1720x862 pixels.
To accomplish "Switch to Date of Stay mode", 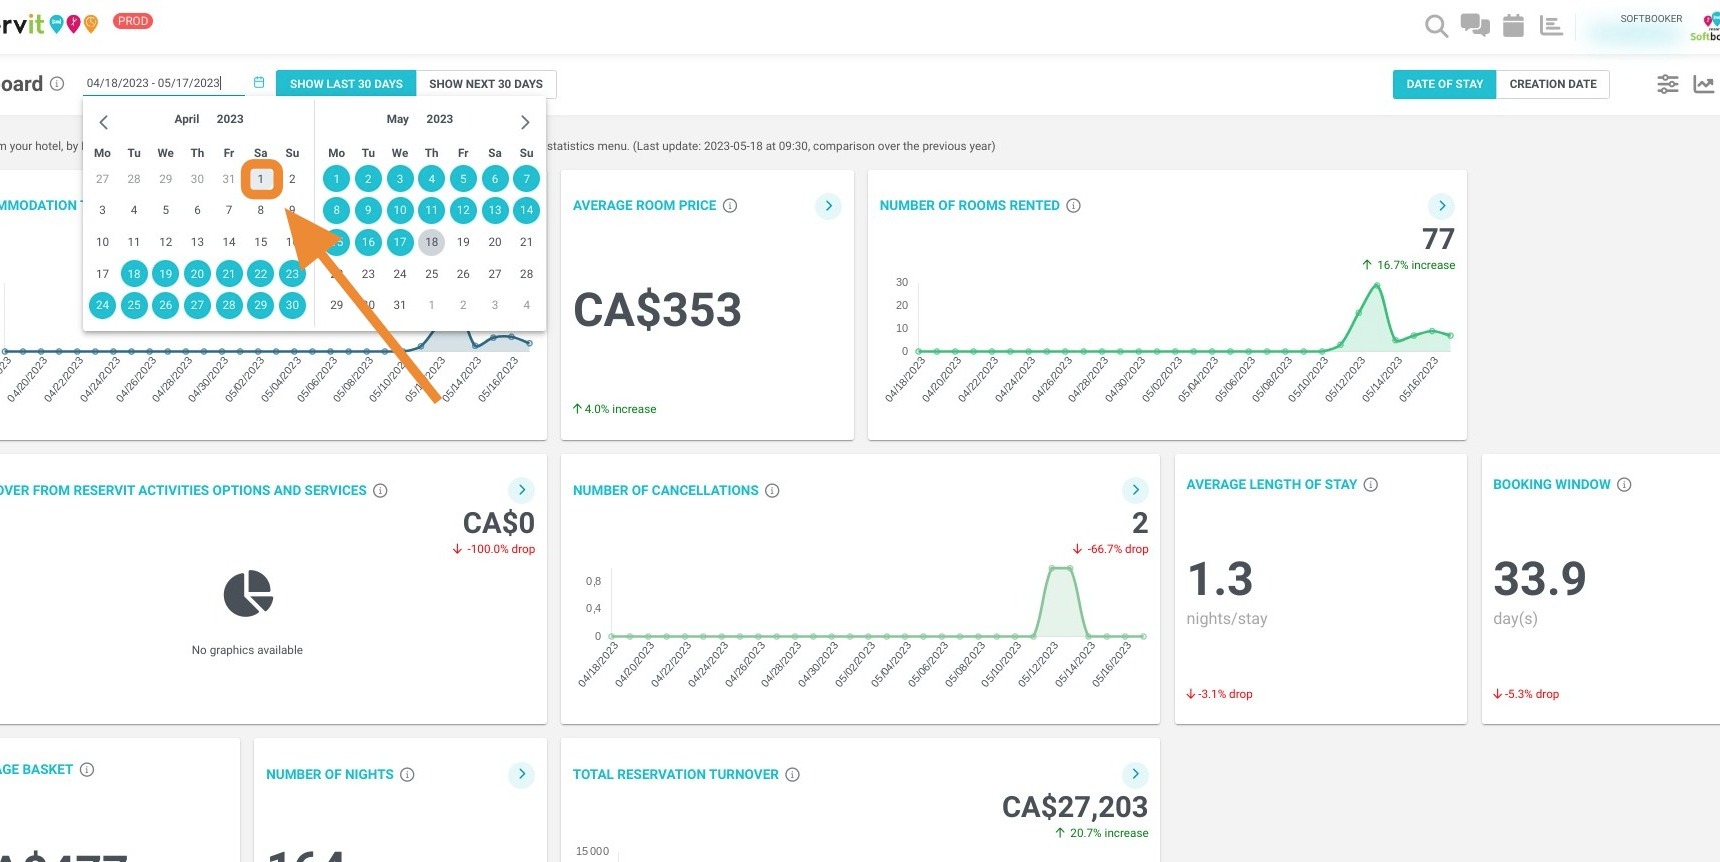I will (1444, 84).
